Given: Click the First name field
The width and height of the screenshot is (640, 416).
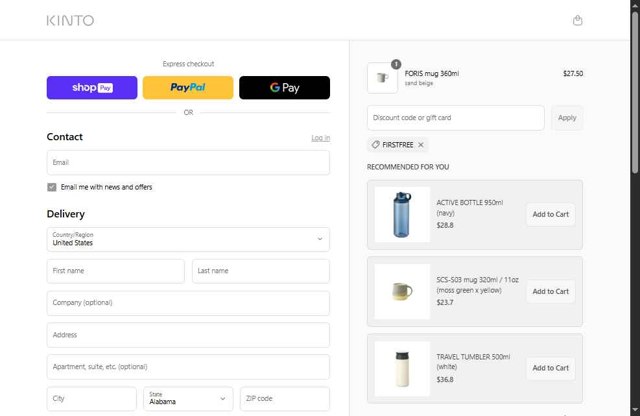Looking at the screenshot, I should [x=116, y=271].
